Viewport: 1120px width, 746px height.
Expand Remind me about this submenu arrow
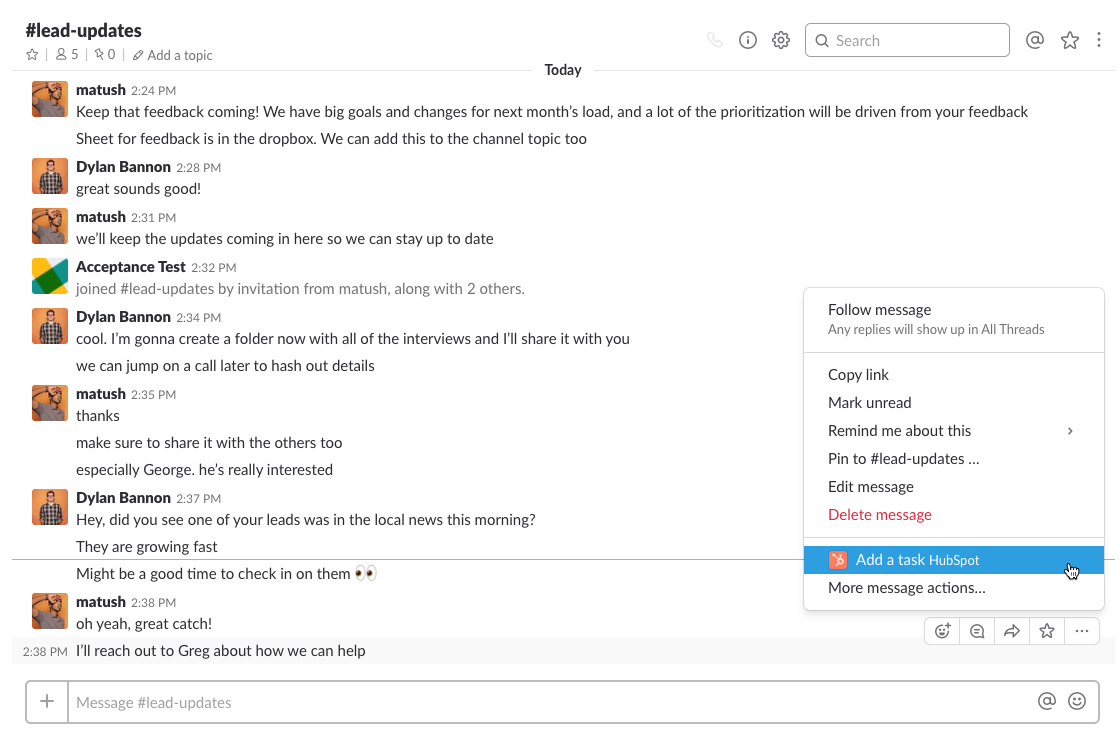click(1070, 431)
